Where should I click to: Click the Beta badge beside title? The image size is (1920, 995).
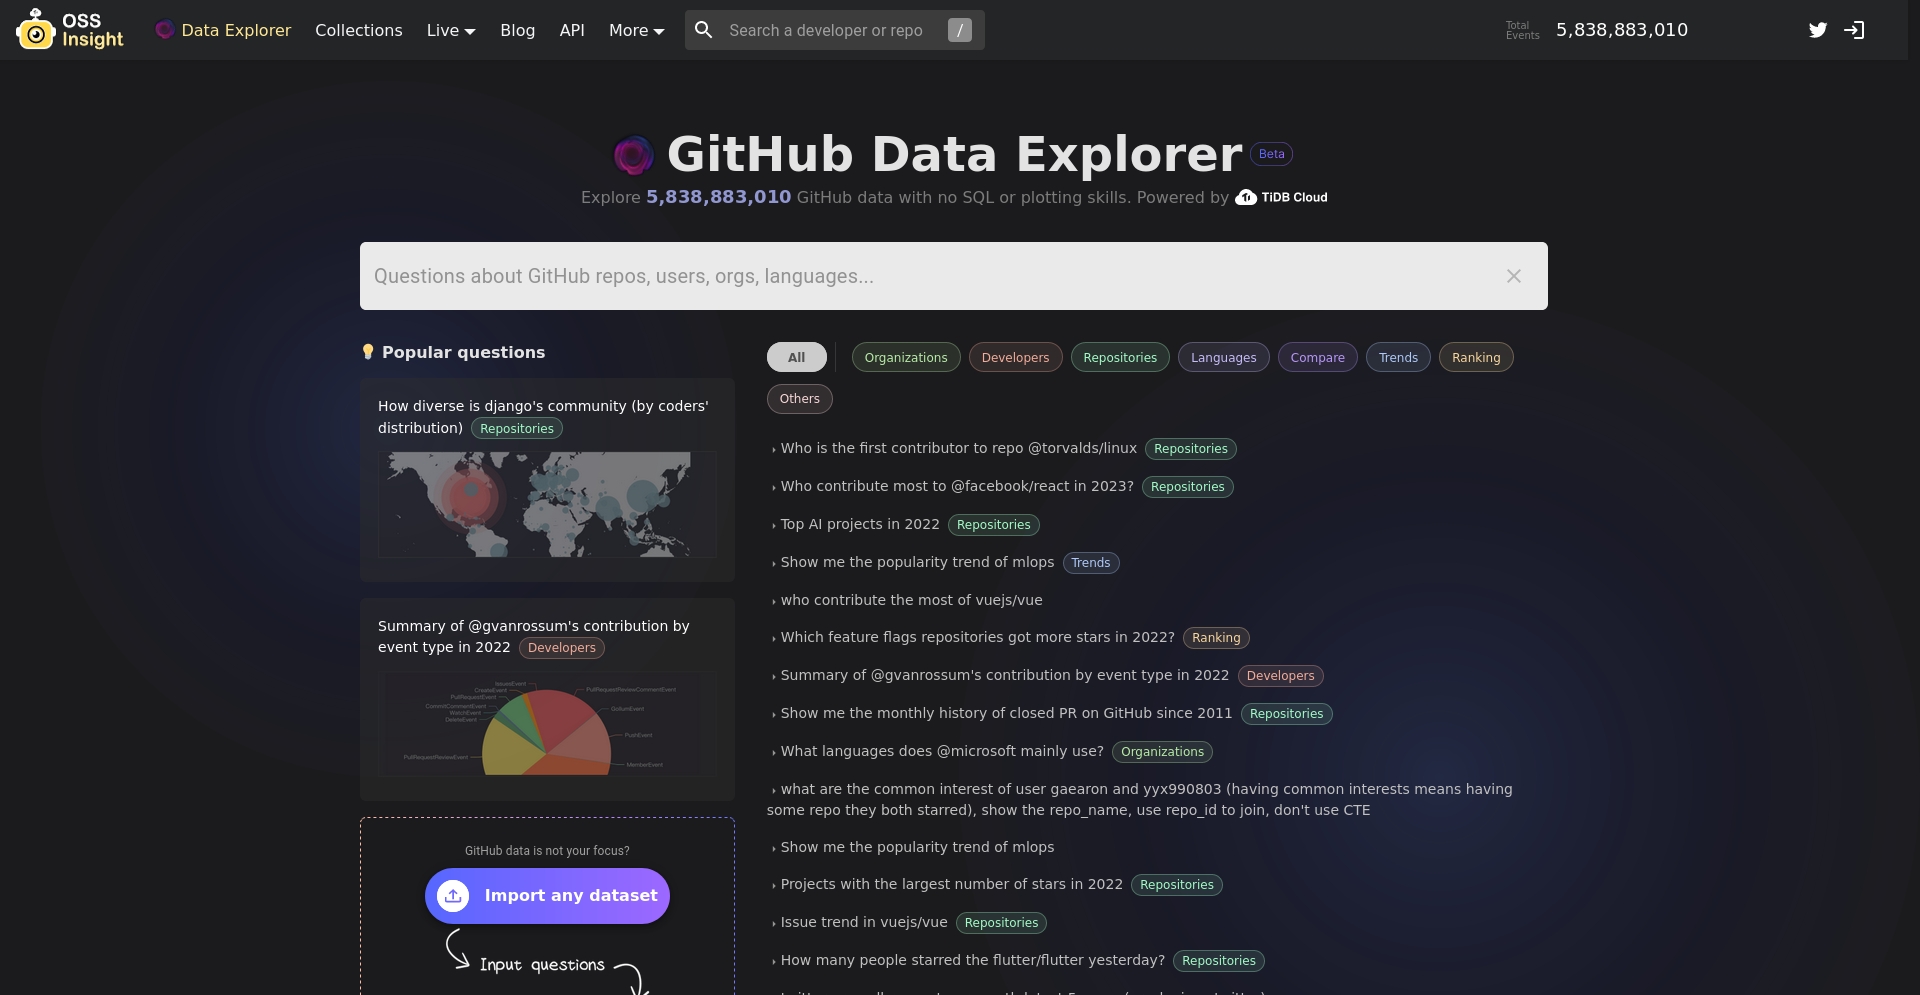pyautogui.click(x=1272, y=154)
